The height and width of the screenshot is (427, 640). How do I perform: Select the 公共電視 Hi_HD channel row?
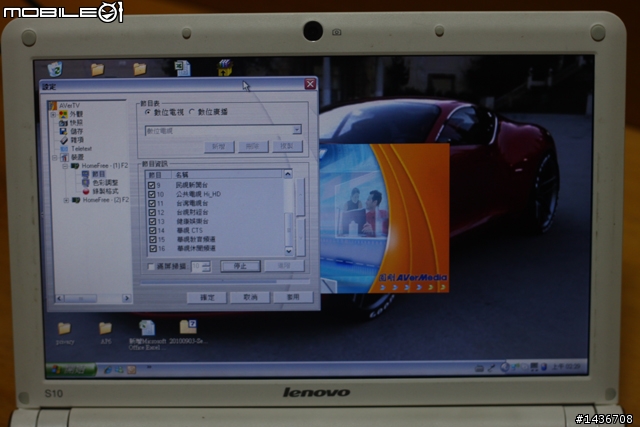tap(215, 194)
